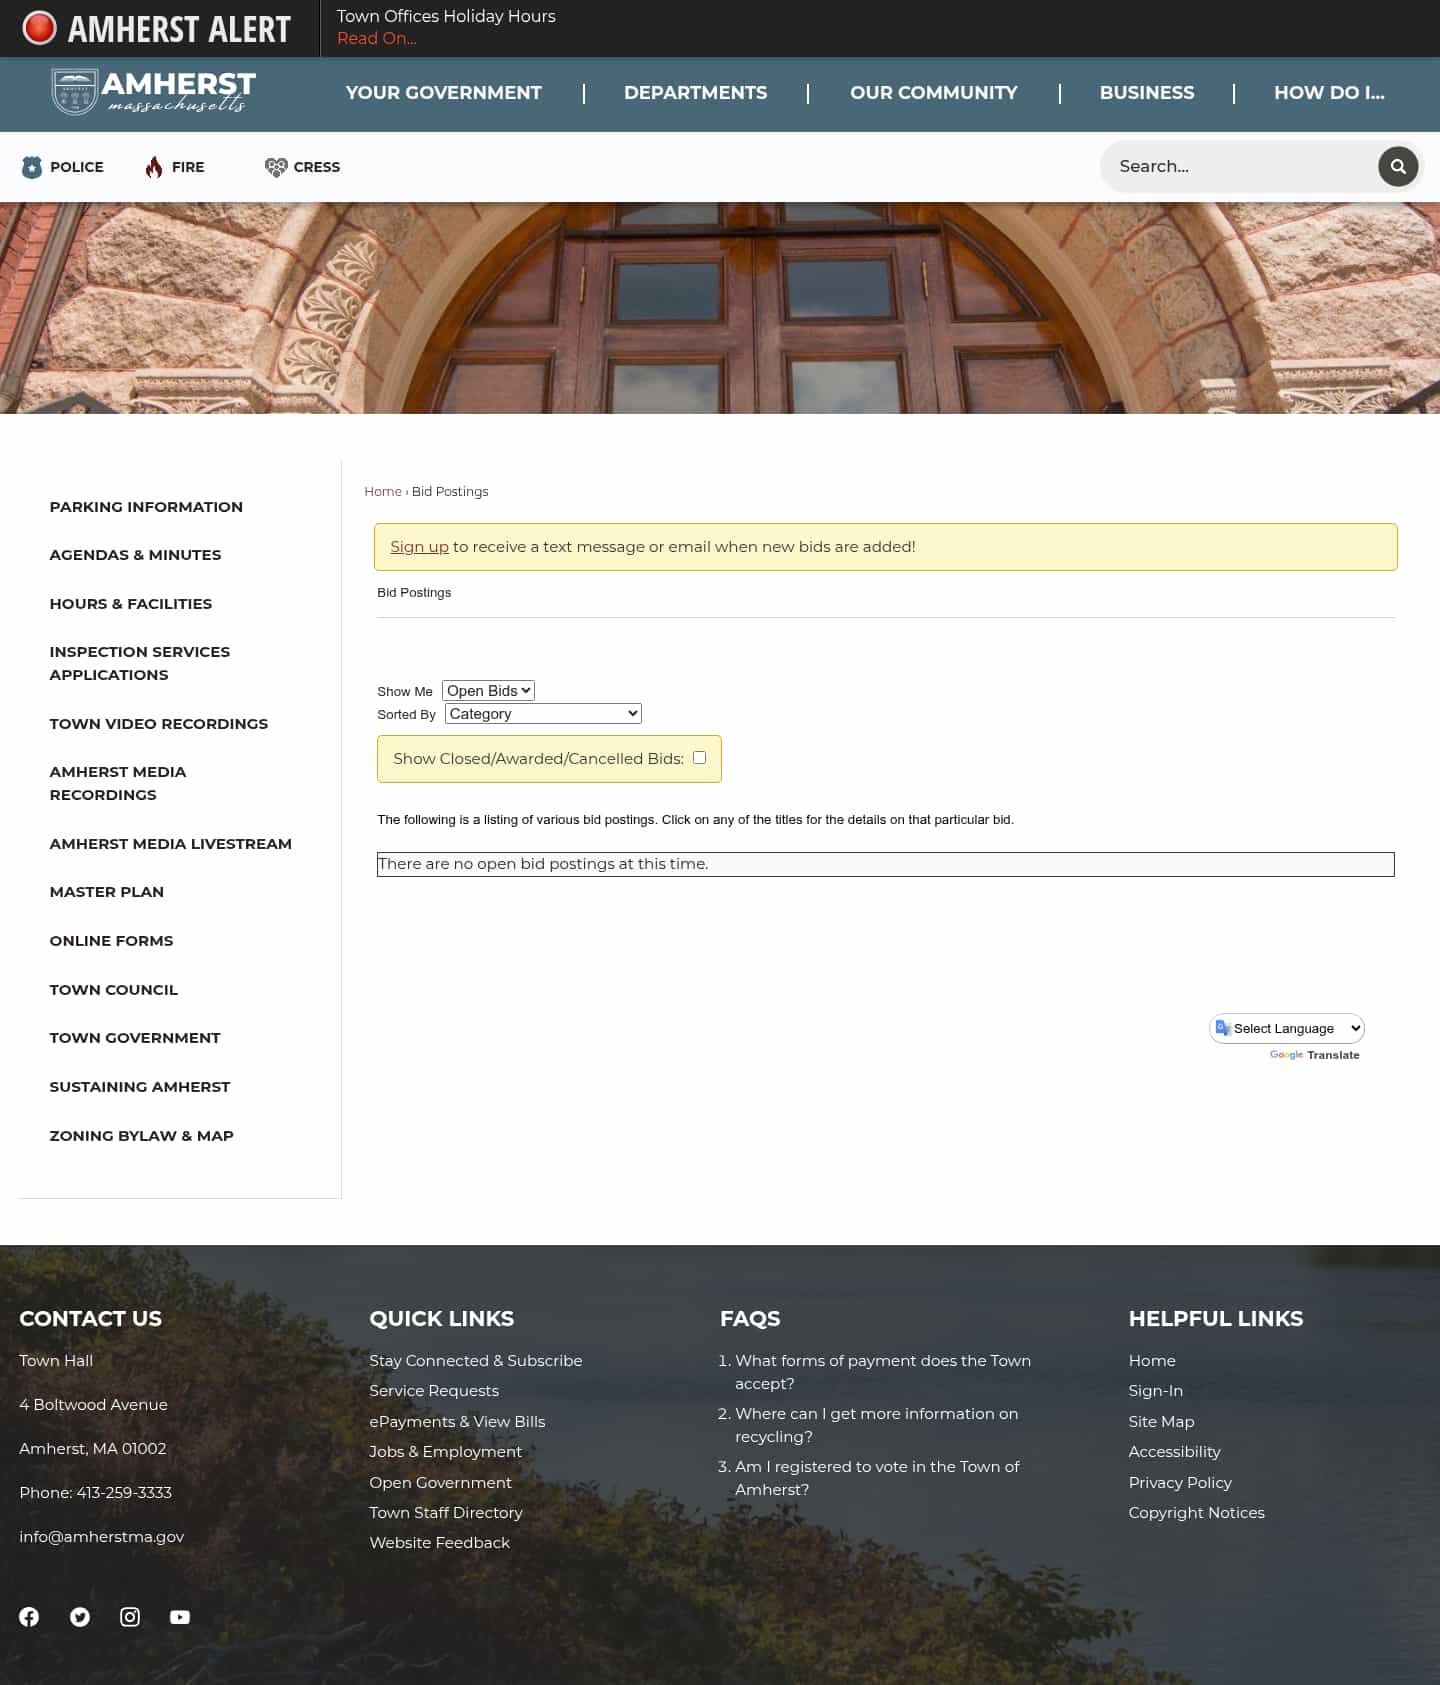The width and height of the screenshot is (1440, 1685).
Task: Open the Departments menu
Action: click(x=696, y=93)
